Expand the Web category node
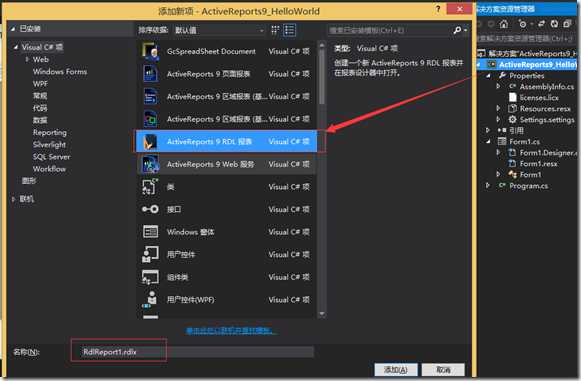The height and width of the screenshot is (381, 581). pyautogui.click(x=27, y=59)
